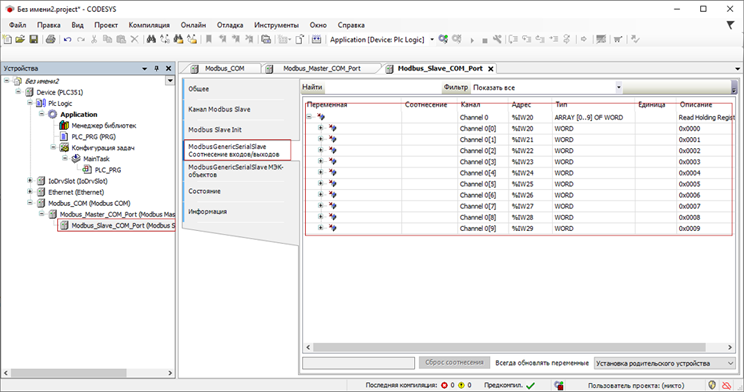Collapse the Channel 0 root variable row

(309, 117)
